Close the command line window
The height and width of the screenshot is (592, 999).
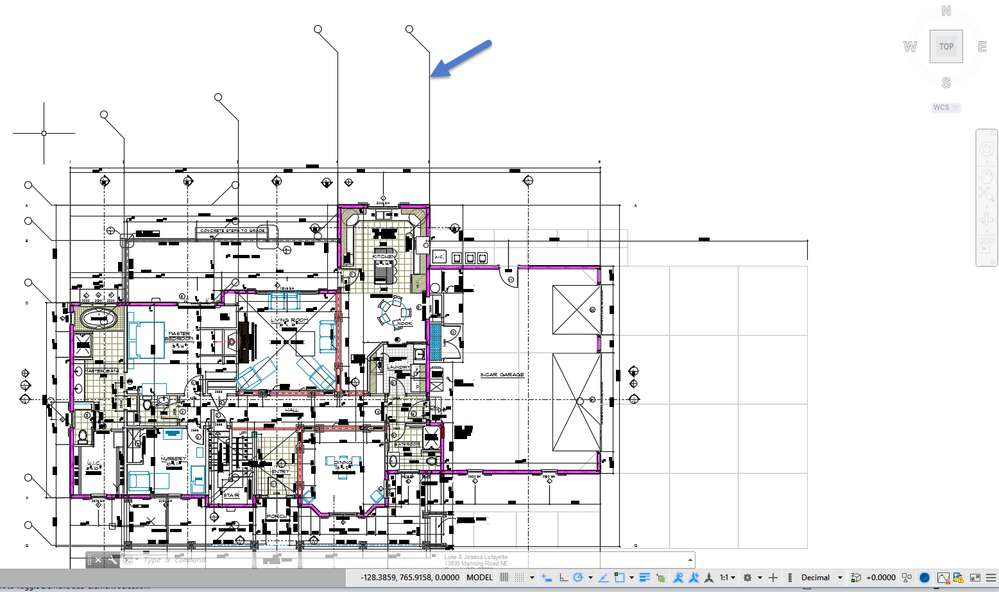(x=98, y=560)
